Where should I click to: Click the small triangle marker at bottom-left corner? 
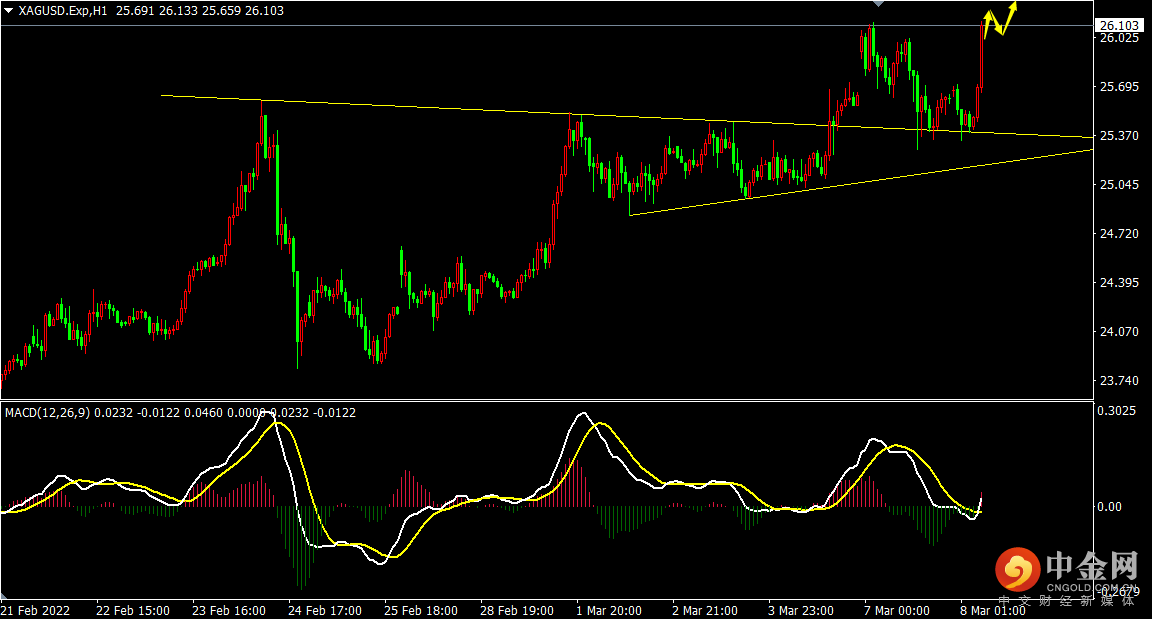click(x=4, y=596)
